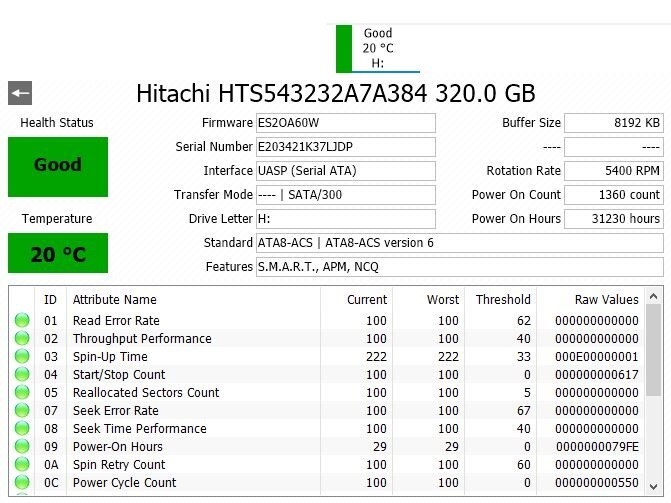Select the Seek Time Performance attribute name
671x503 pixels.
pyautogui.click(x=140, y=429)
